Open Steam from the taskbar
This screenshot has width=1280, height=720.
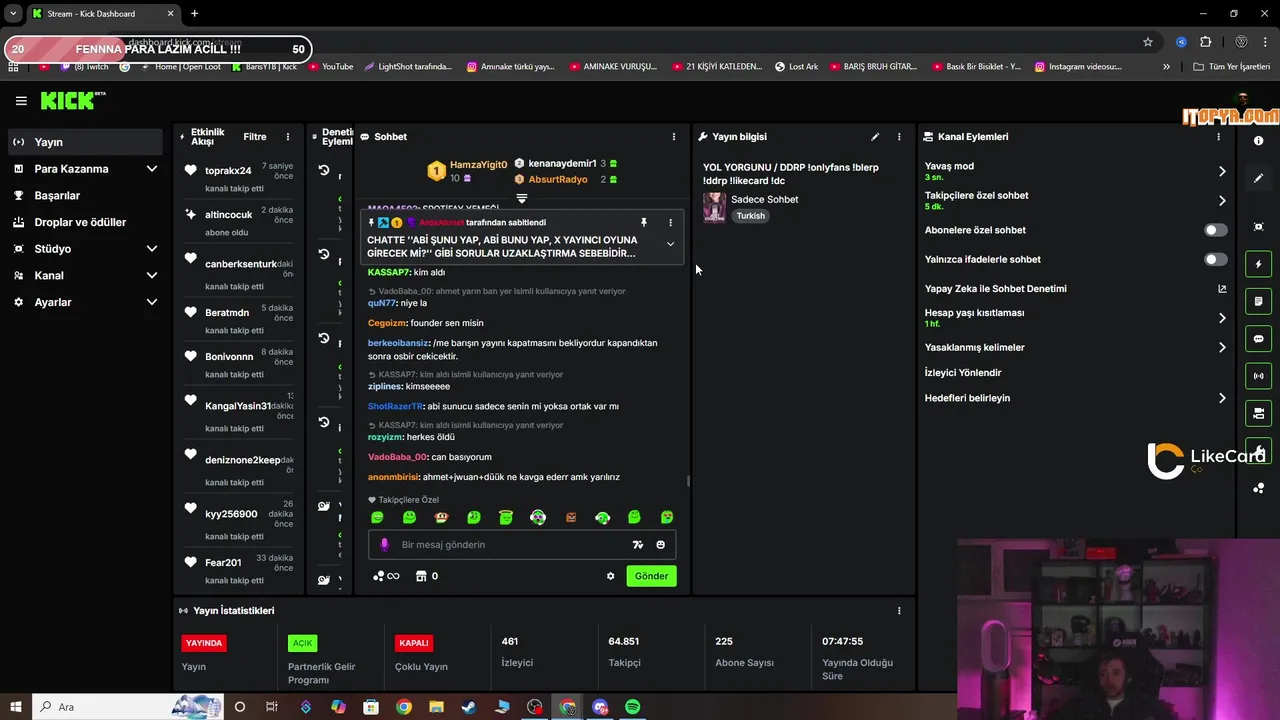(x=468, y=707)
